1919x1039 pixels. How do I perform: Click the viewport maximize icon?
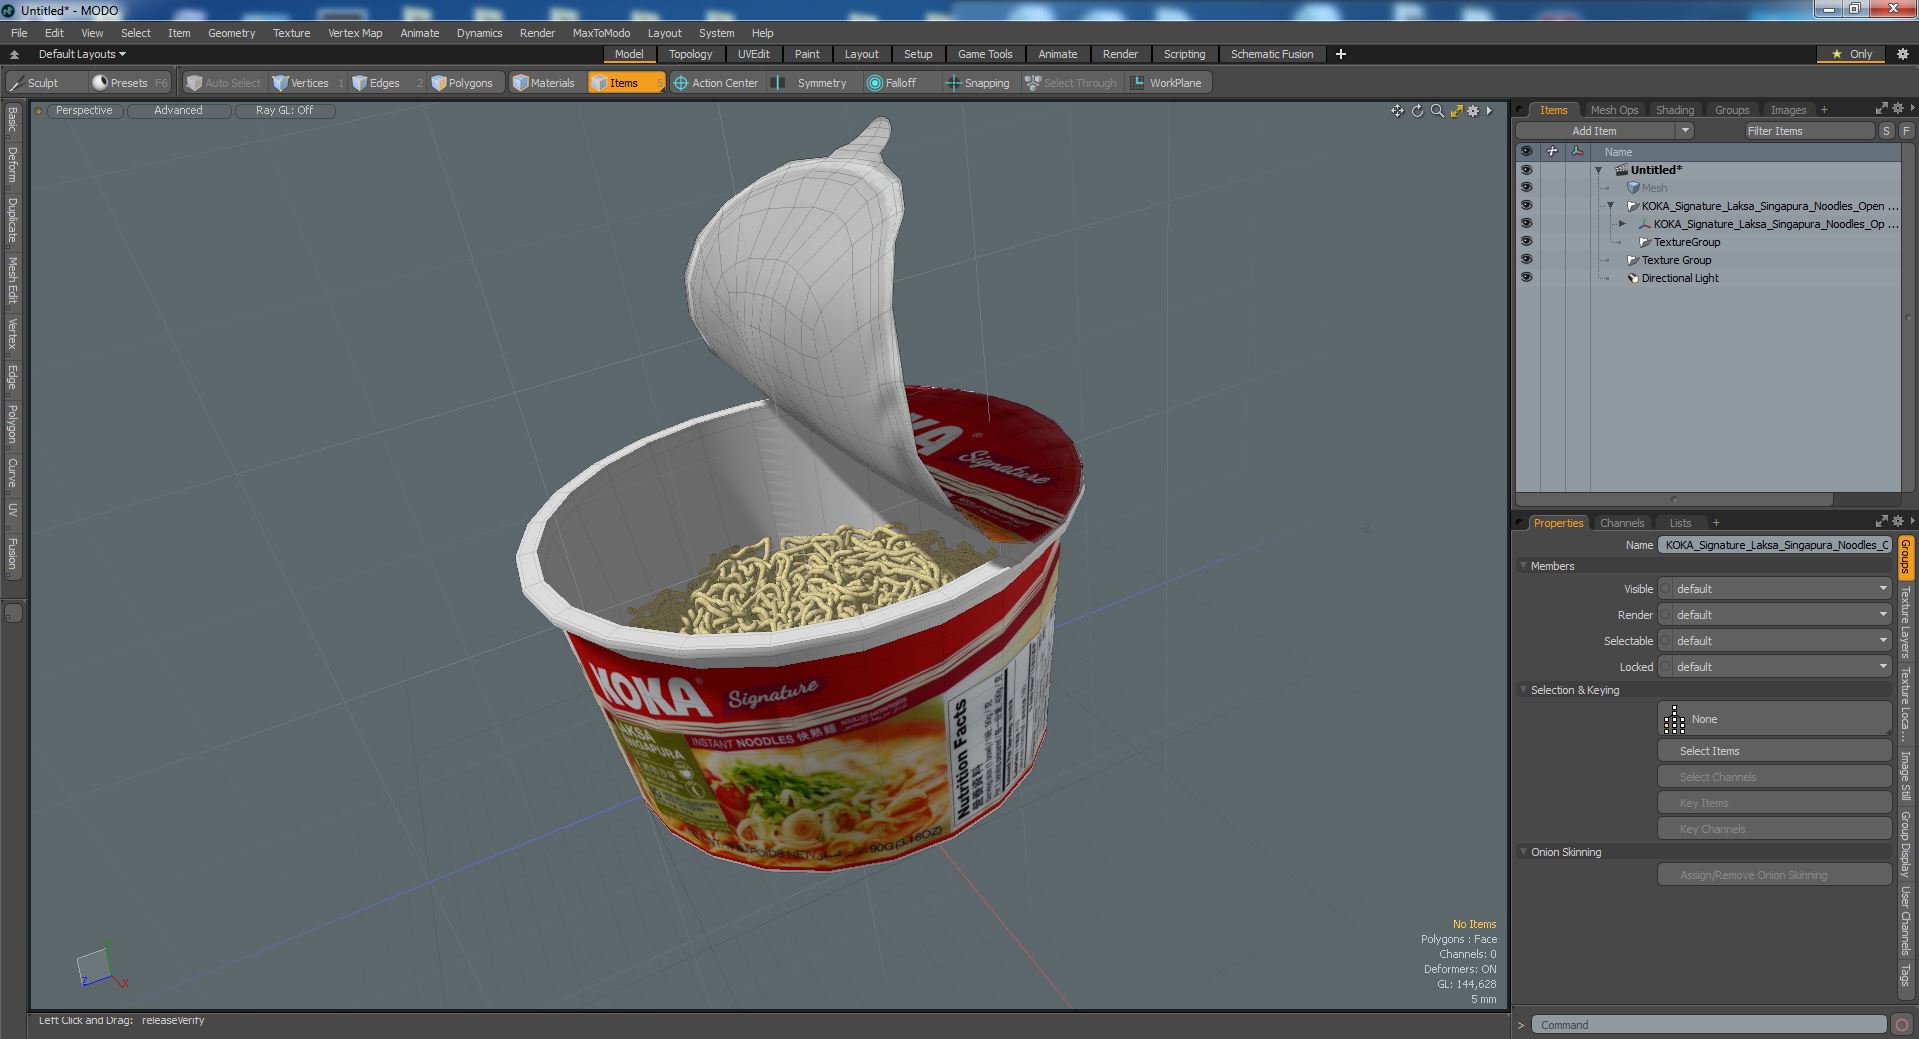coord(1456,111)
